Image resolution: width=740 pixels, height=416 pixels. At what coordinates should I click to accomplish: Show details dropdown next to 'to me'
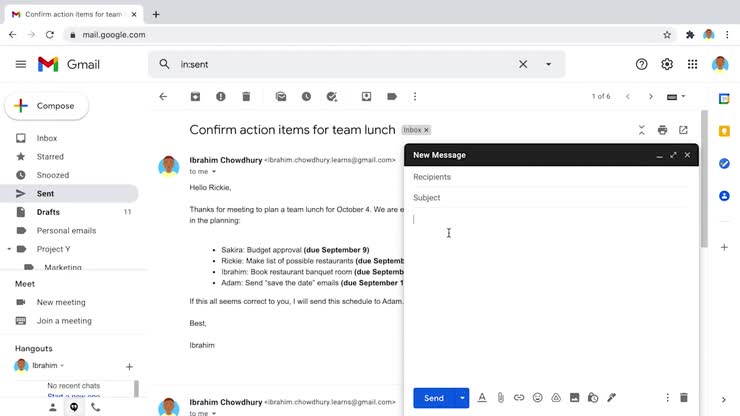click(214, 171)
